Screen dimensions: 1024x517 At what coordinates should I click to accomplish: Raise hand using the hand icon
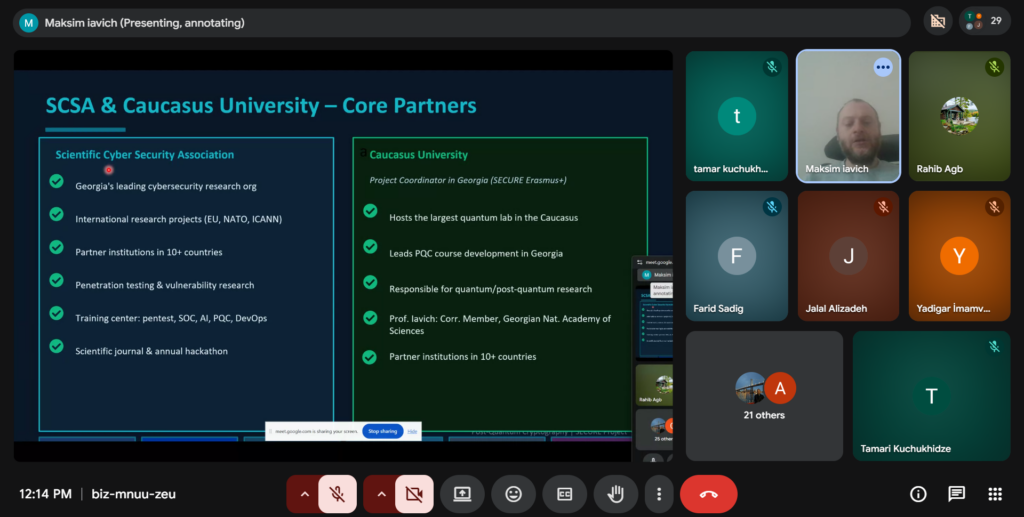click(x=615, y=494)
